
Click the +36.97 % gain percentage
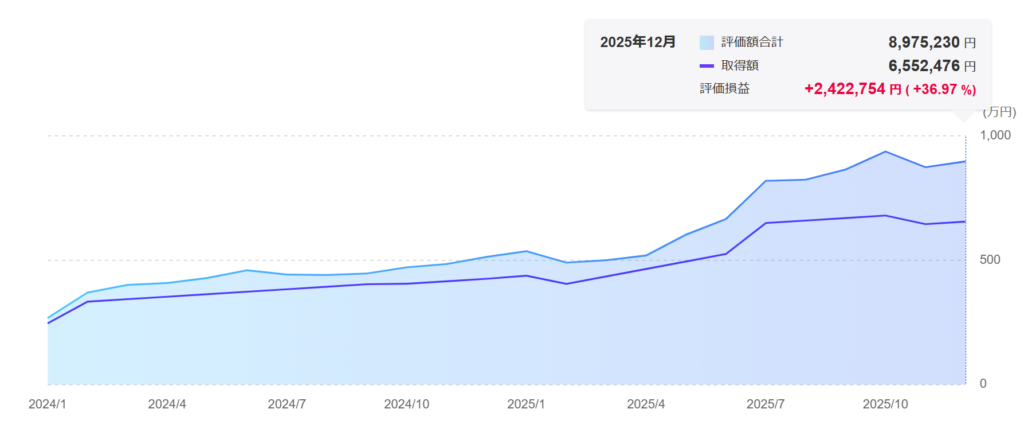(x=941, y=89)
